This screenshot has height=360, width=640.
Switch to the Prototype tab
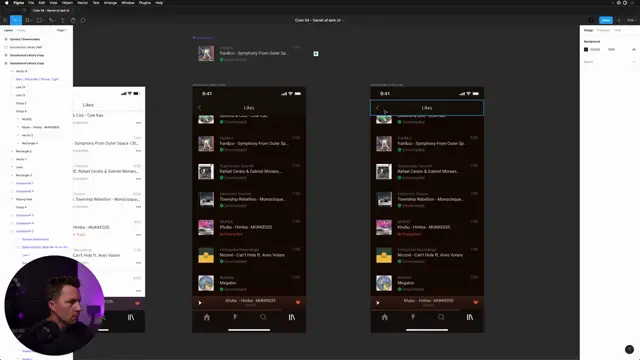(x=603, y=30)
